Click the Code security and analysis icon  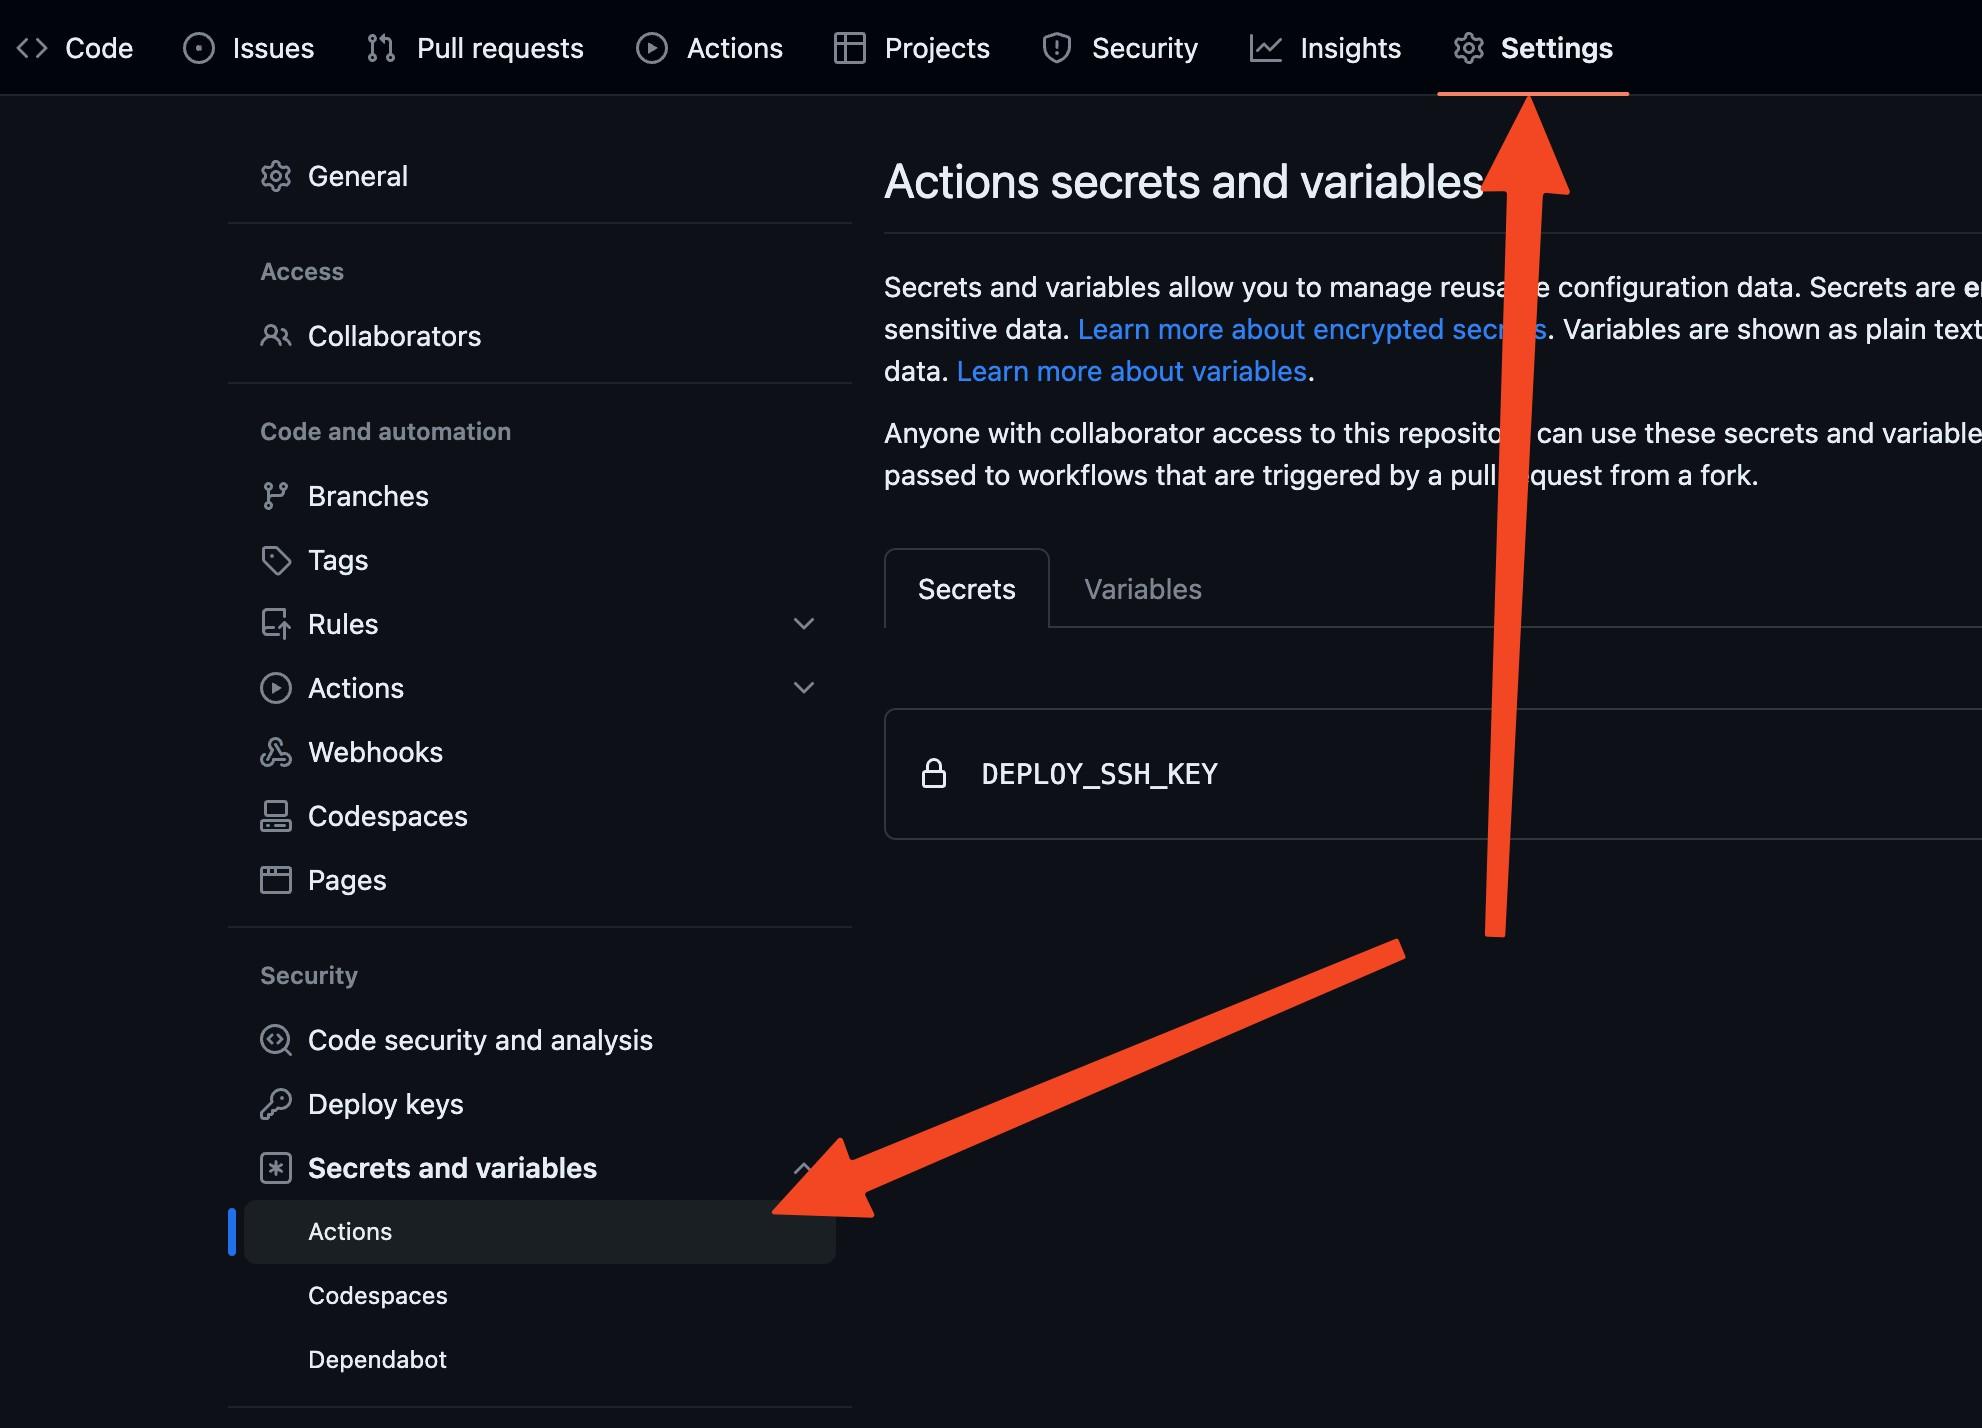[275, 1040]
